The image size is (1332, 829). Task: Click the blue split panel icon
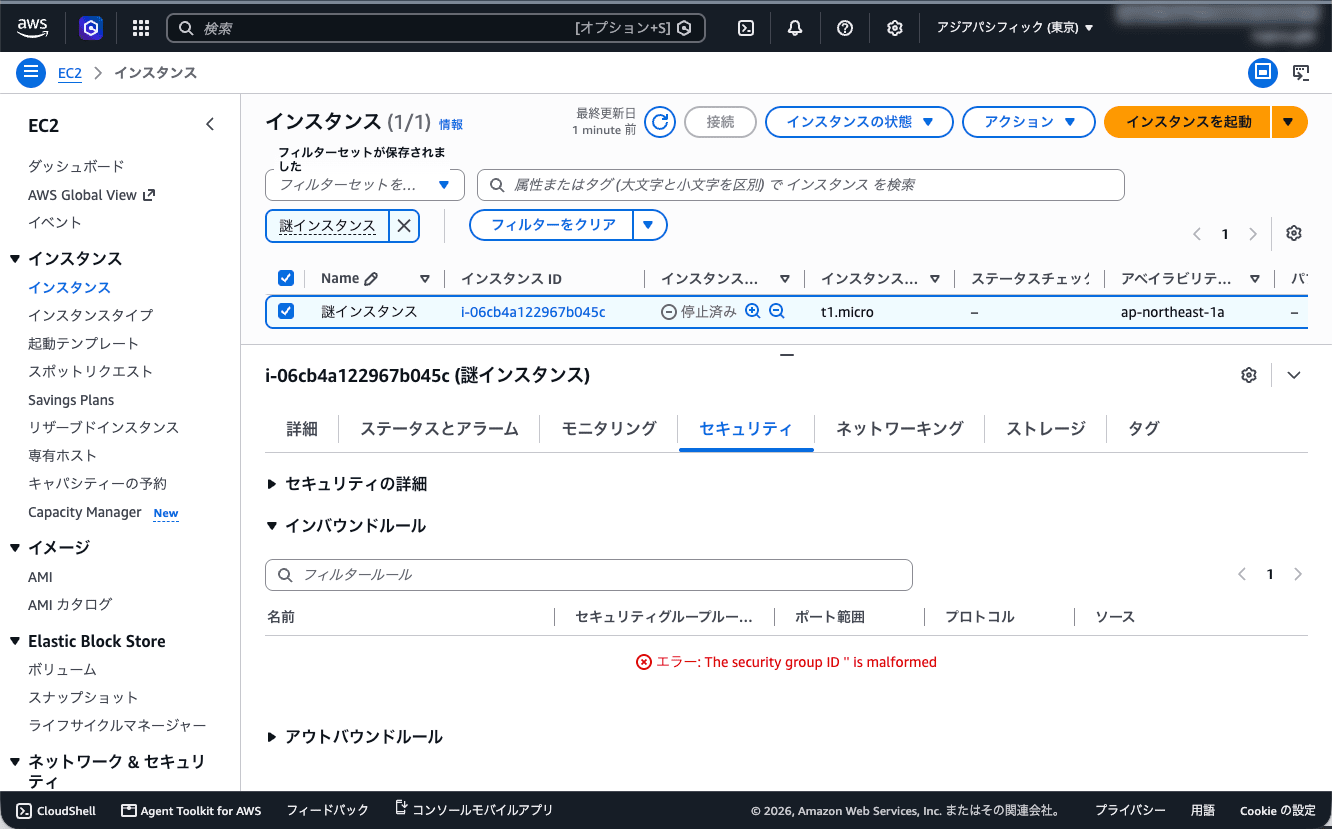(x=1263, y=72)
